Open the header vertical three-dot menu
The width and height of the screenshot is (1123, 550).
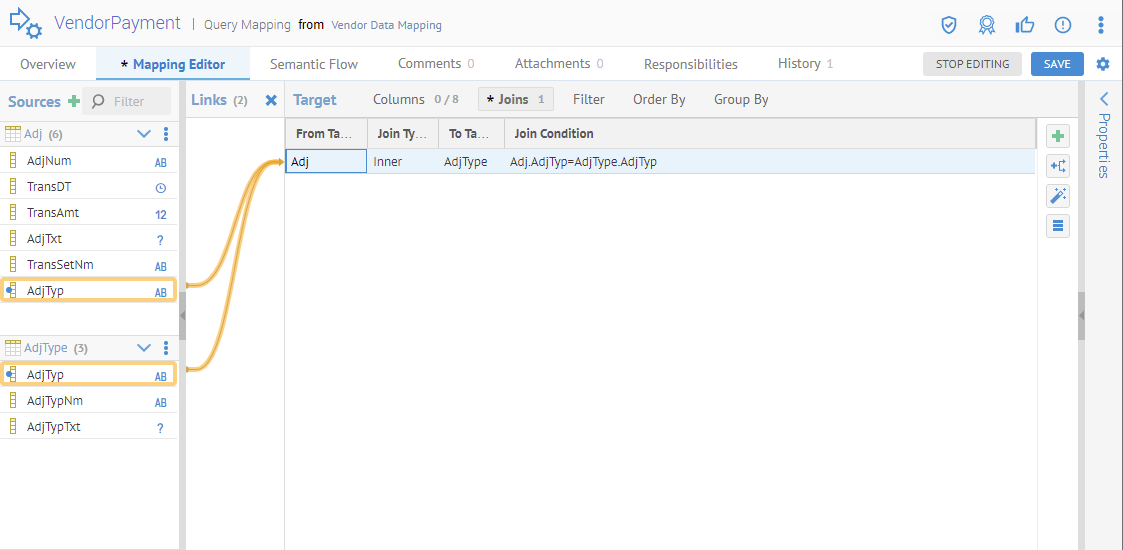pyautogui.click(x=1101, y=25)
